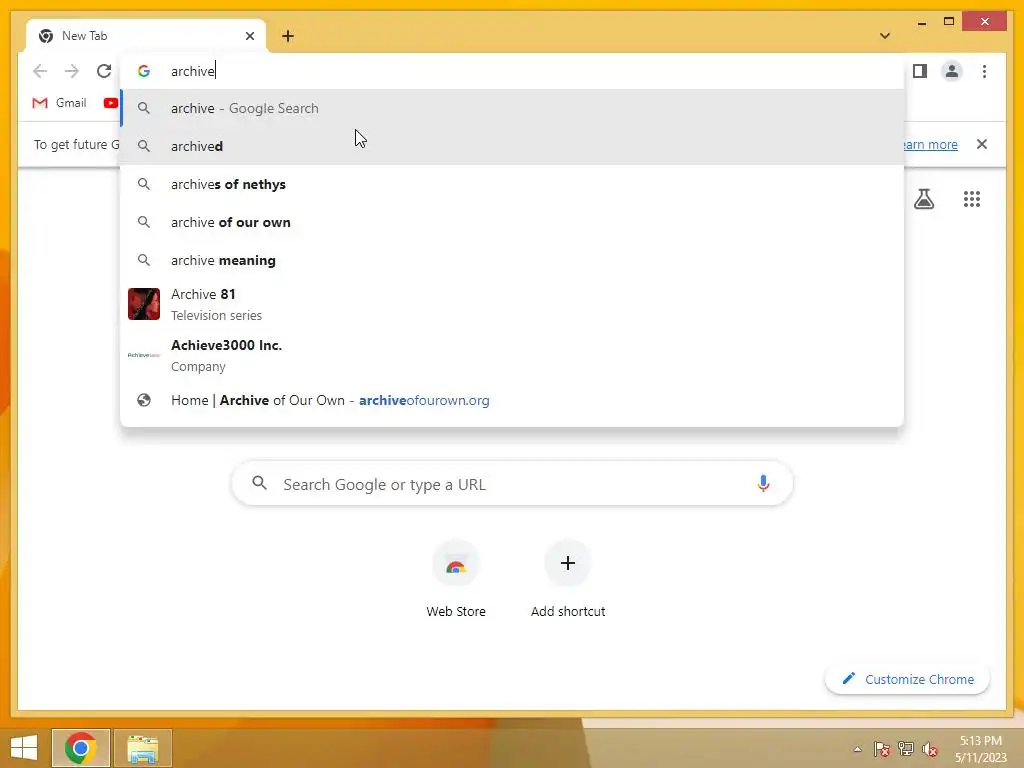The height and width of the screenshot is (768, 1024).
Task: Open the Web Store shortcut
Action: [456, 580]
